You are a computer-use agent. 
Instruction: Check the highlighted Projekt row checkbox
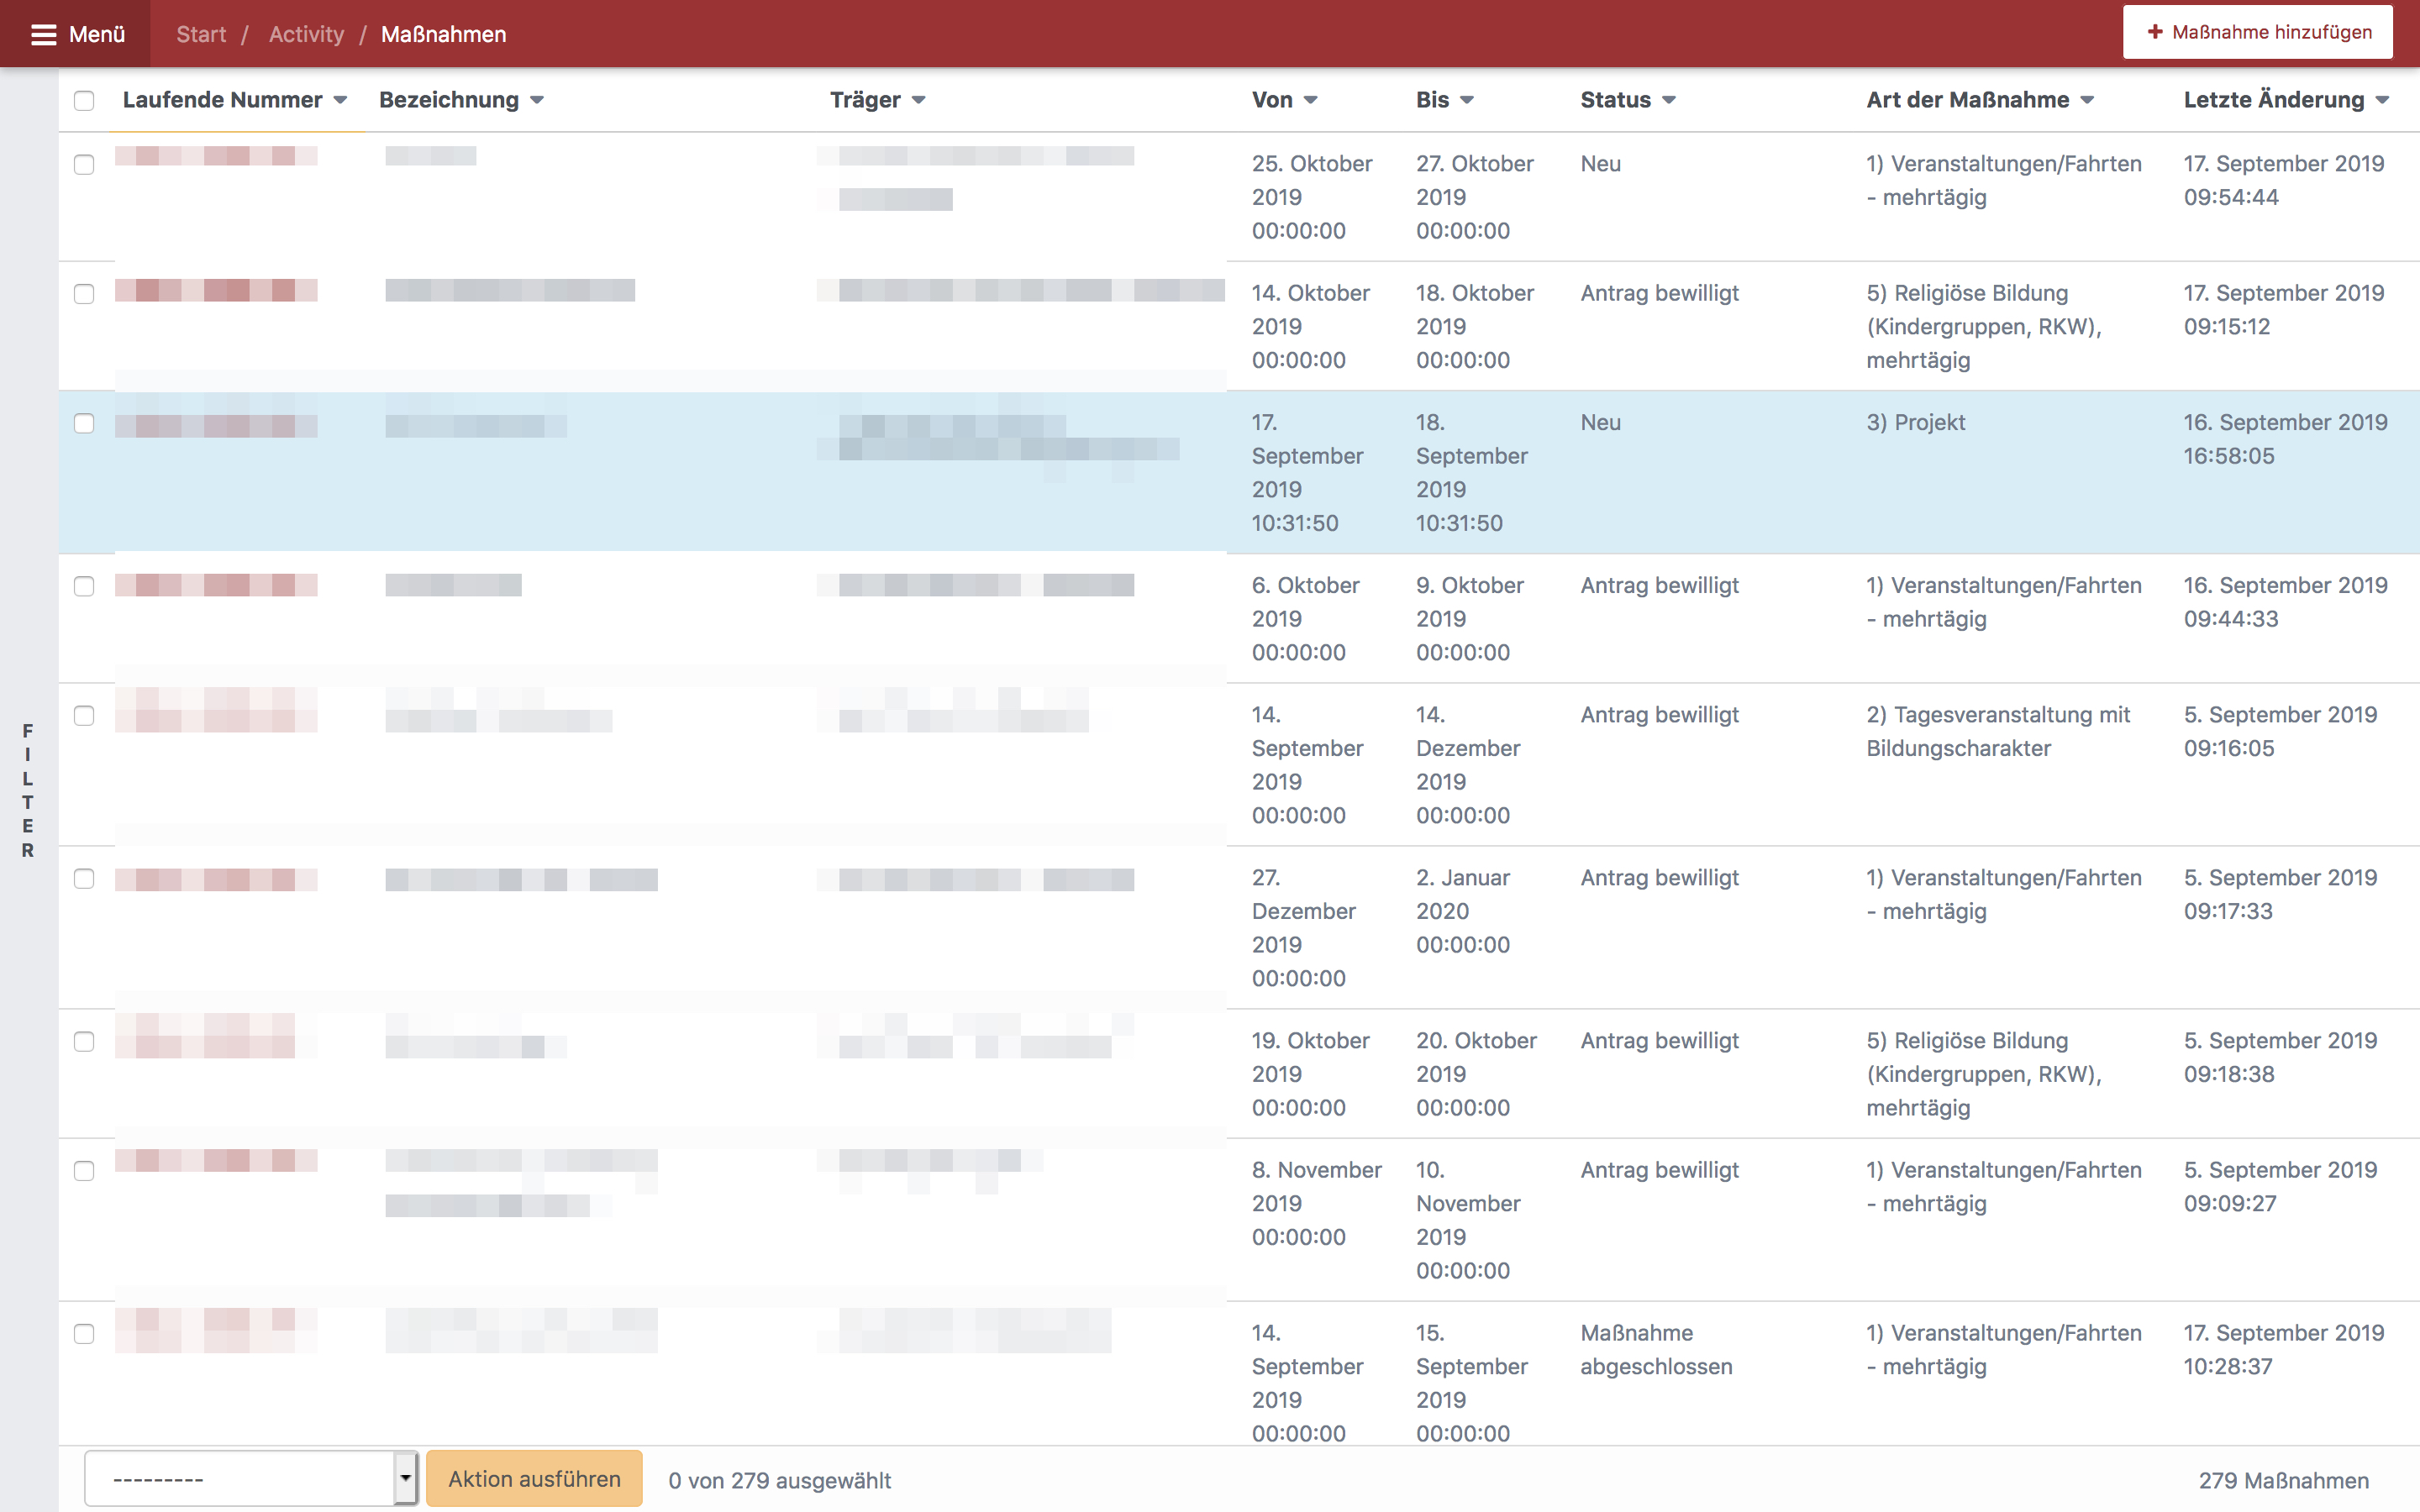pyautogui.click(x=84, y=423)
